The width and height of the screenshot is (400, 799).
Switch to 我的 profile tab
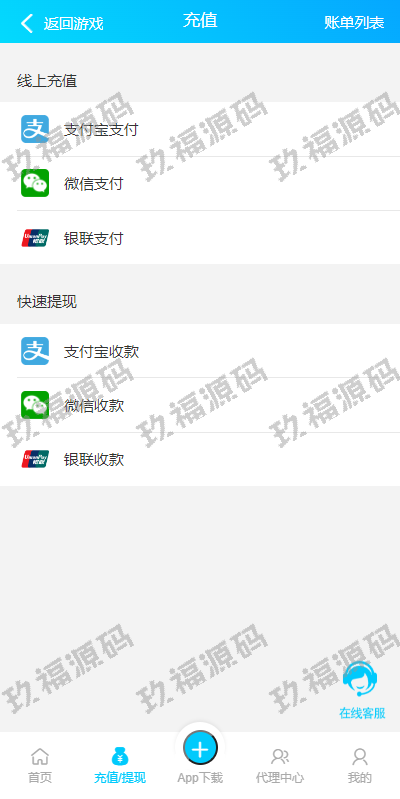(360, 765)
